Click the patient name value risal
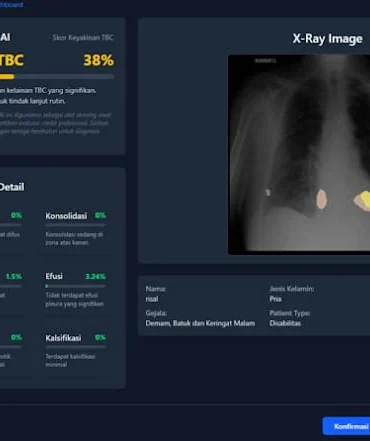The width and height of the screenshot is (370, 441). [x=152, y=299]
